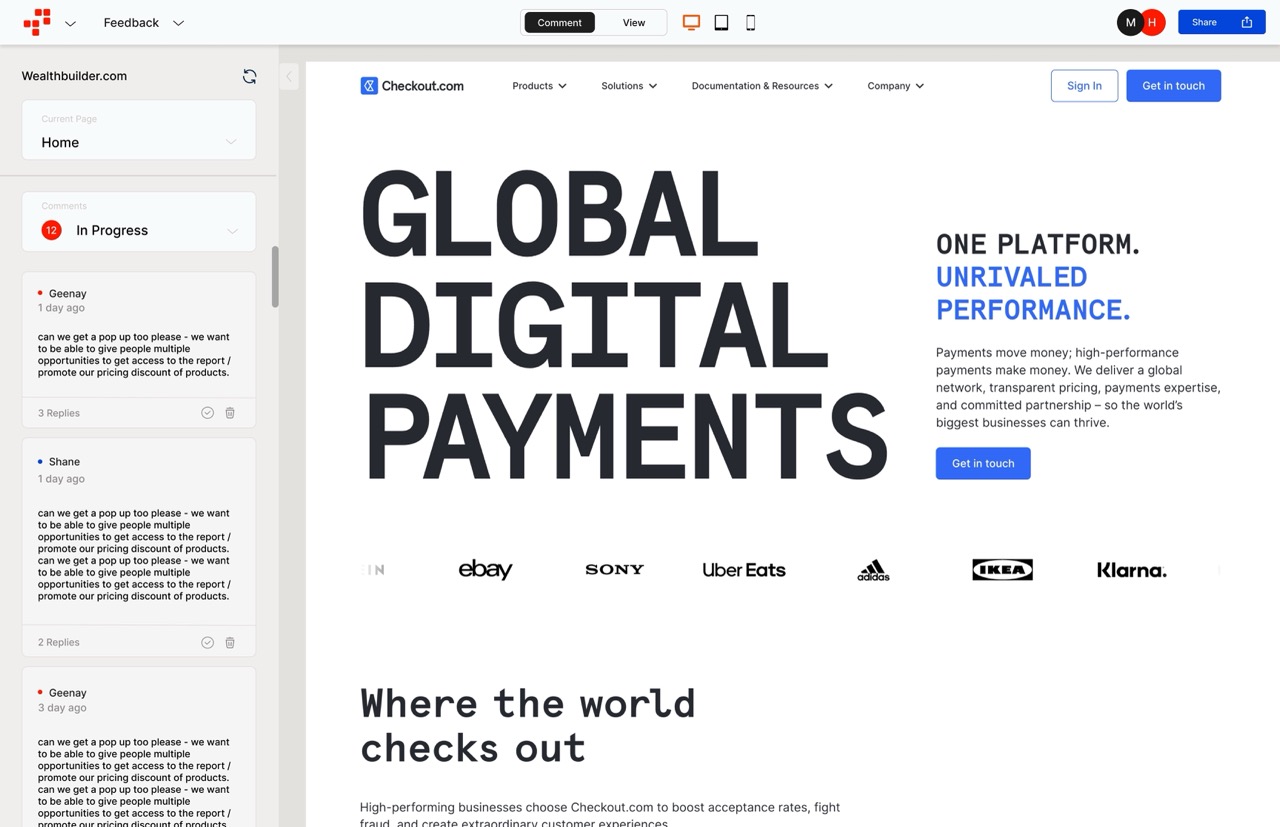Click the Sign In button
This screenshot has height=827, width=1280.
click(x=1084, y=86)
